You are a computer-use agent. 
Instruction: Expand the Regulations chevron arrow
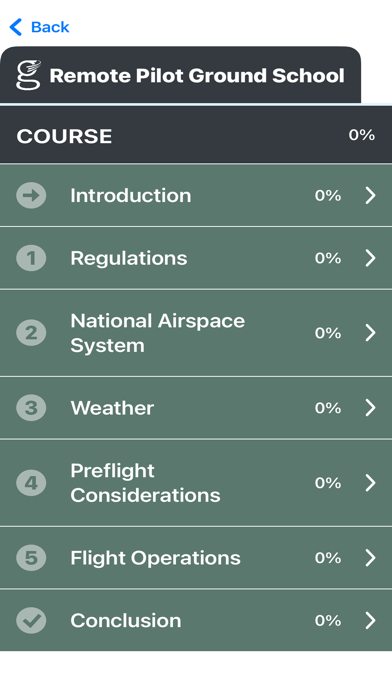tap(370, 258)
